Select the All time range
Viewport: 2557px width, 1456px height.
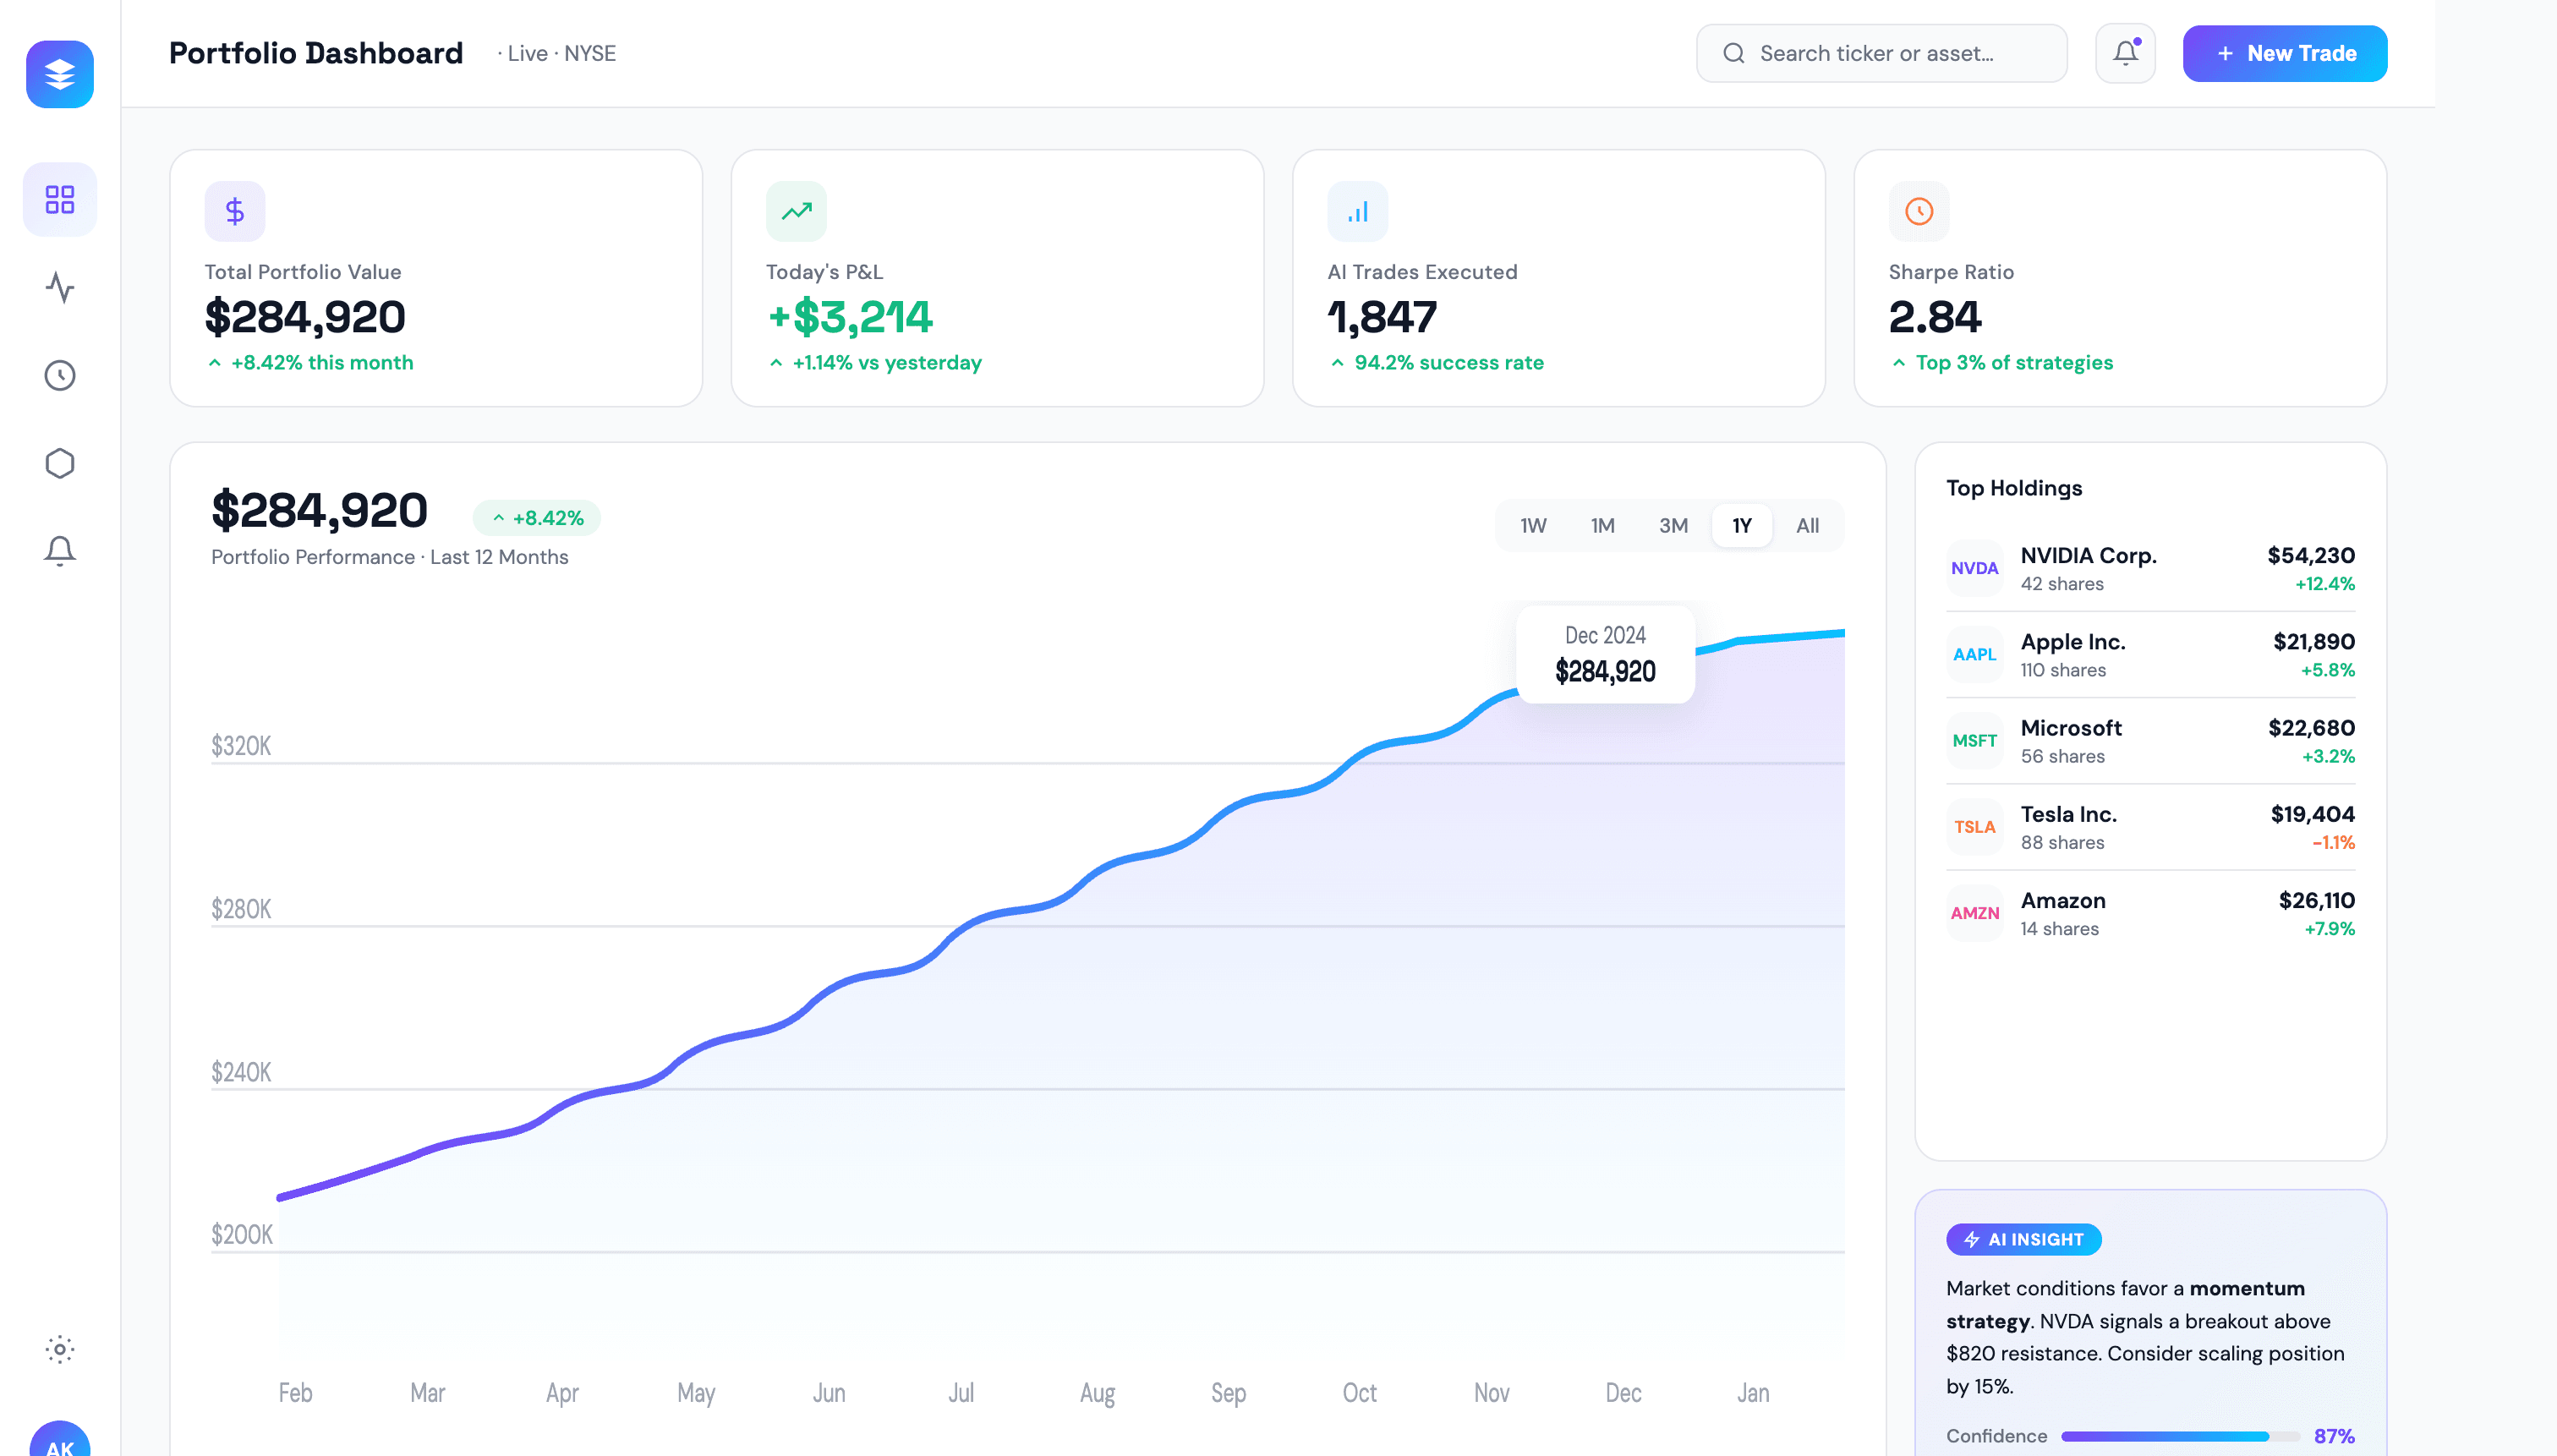click(1807, 526)
